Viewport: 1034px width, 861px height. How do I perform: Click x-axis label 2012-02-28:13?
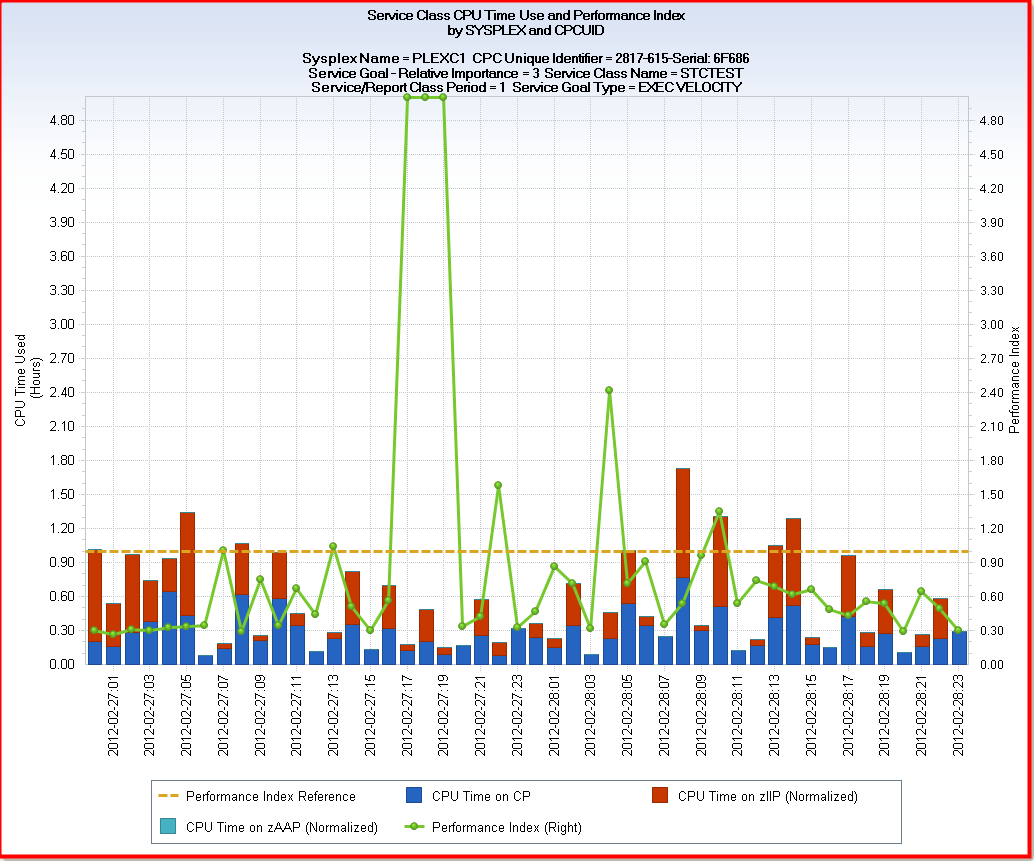pos(774,715)
